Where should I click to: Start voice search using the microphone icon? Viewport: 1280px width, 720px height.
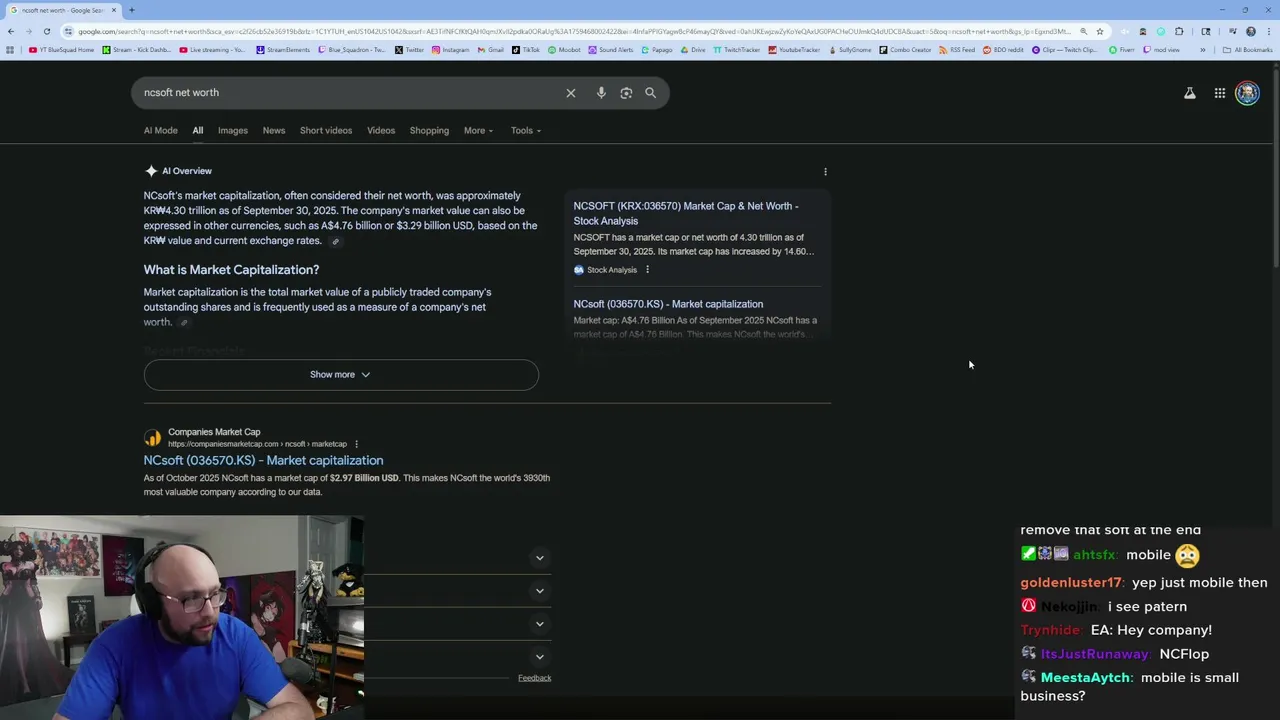pyautogui.click(x=601, y=93)
